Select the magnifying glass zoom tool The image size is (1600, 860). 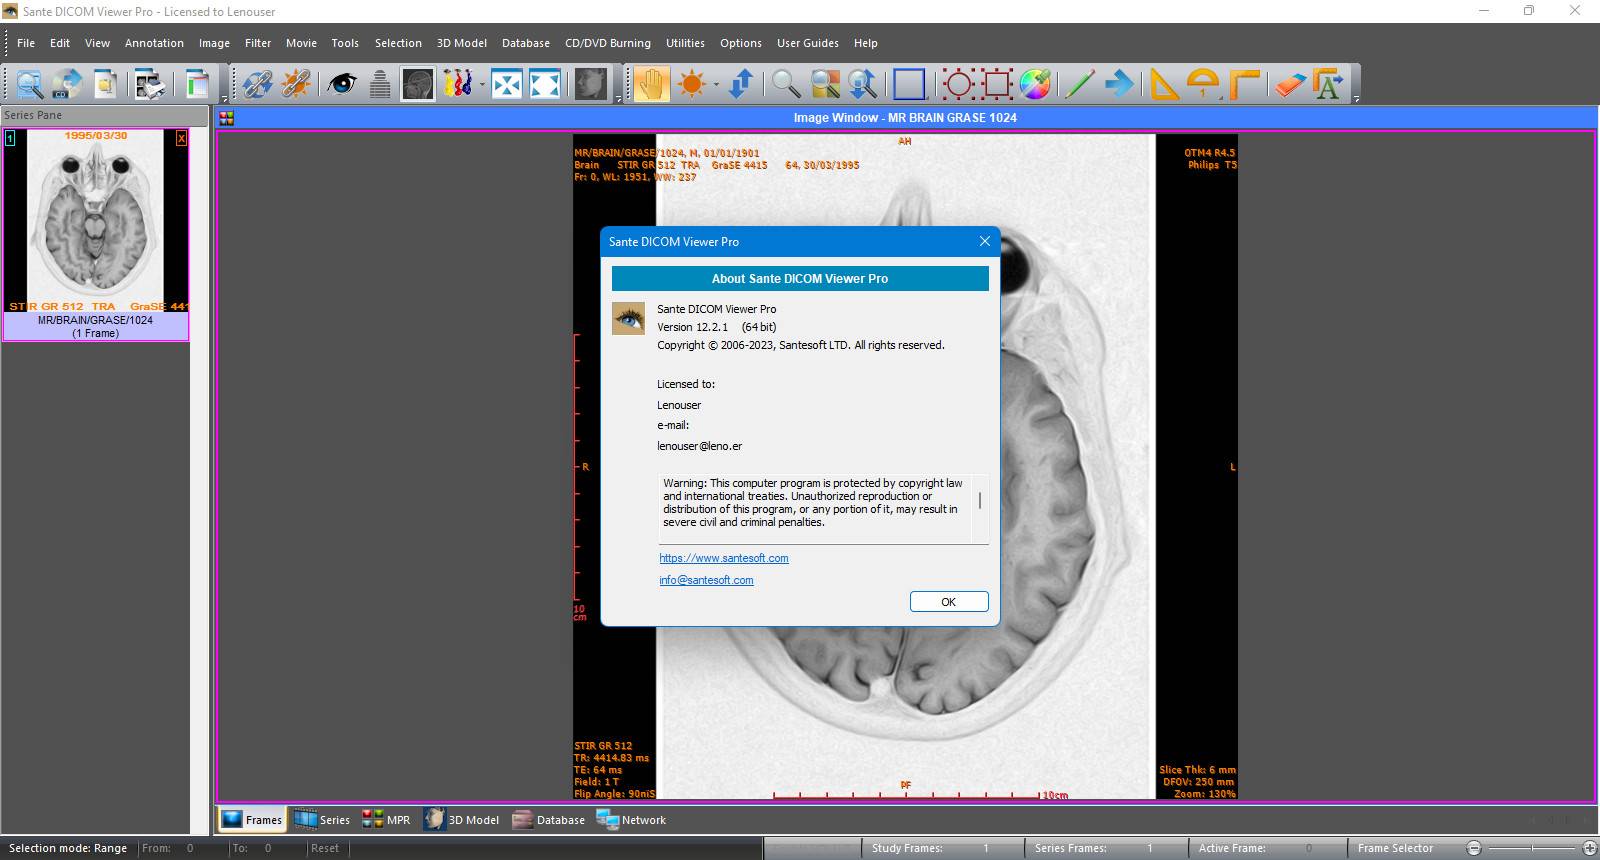click(x=786, y=84)
